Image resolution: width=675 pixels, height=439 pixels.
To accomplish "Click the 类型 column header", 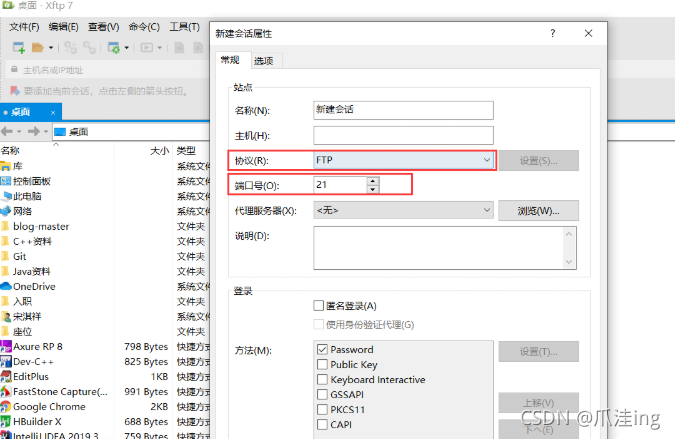I will coord(192,150).
